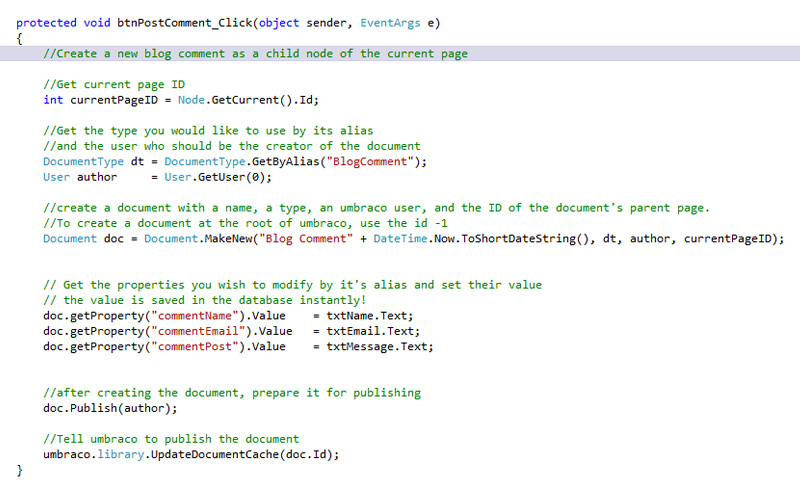Click txtEmail.Text assignment value
Image resolution: width=800 pixels, height=500 pixels.
click(x=370, y=331)
